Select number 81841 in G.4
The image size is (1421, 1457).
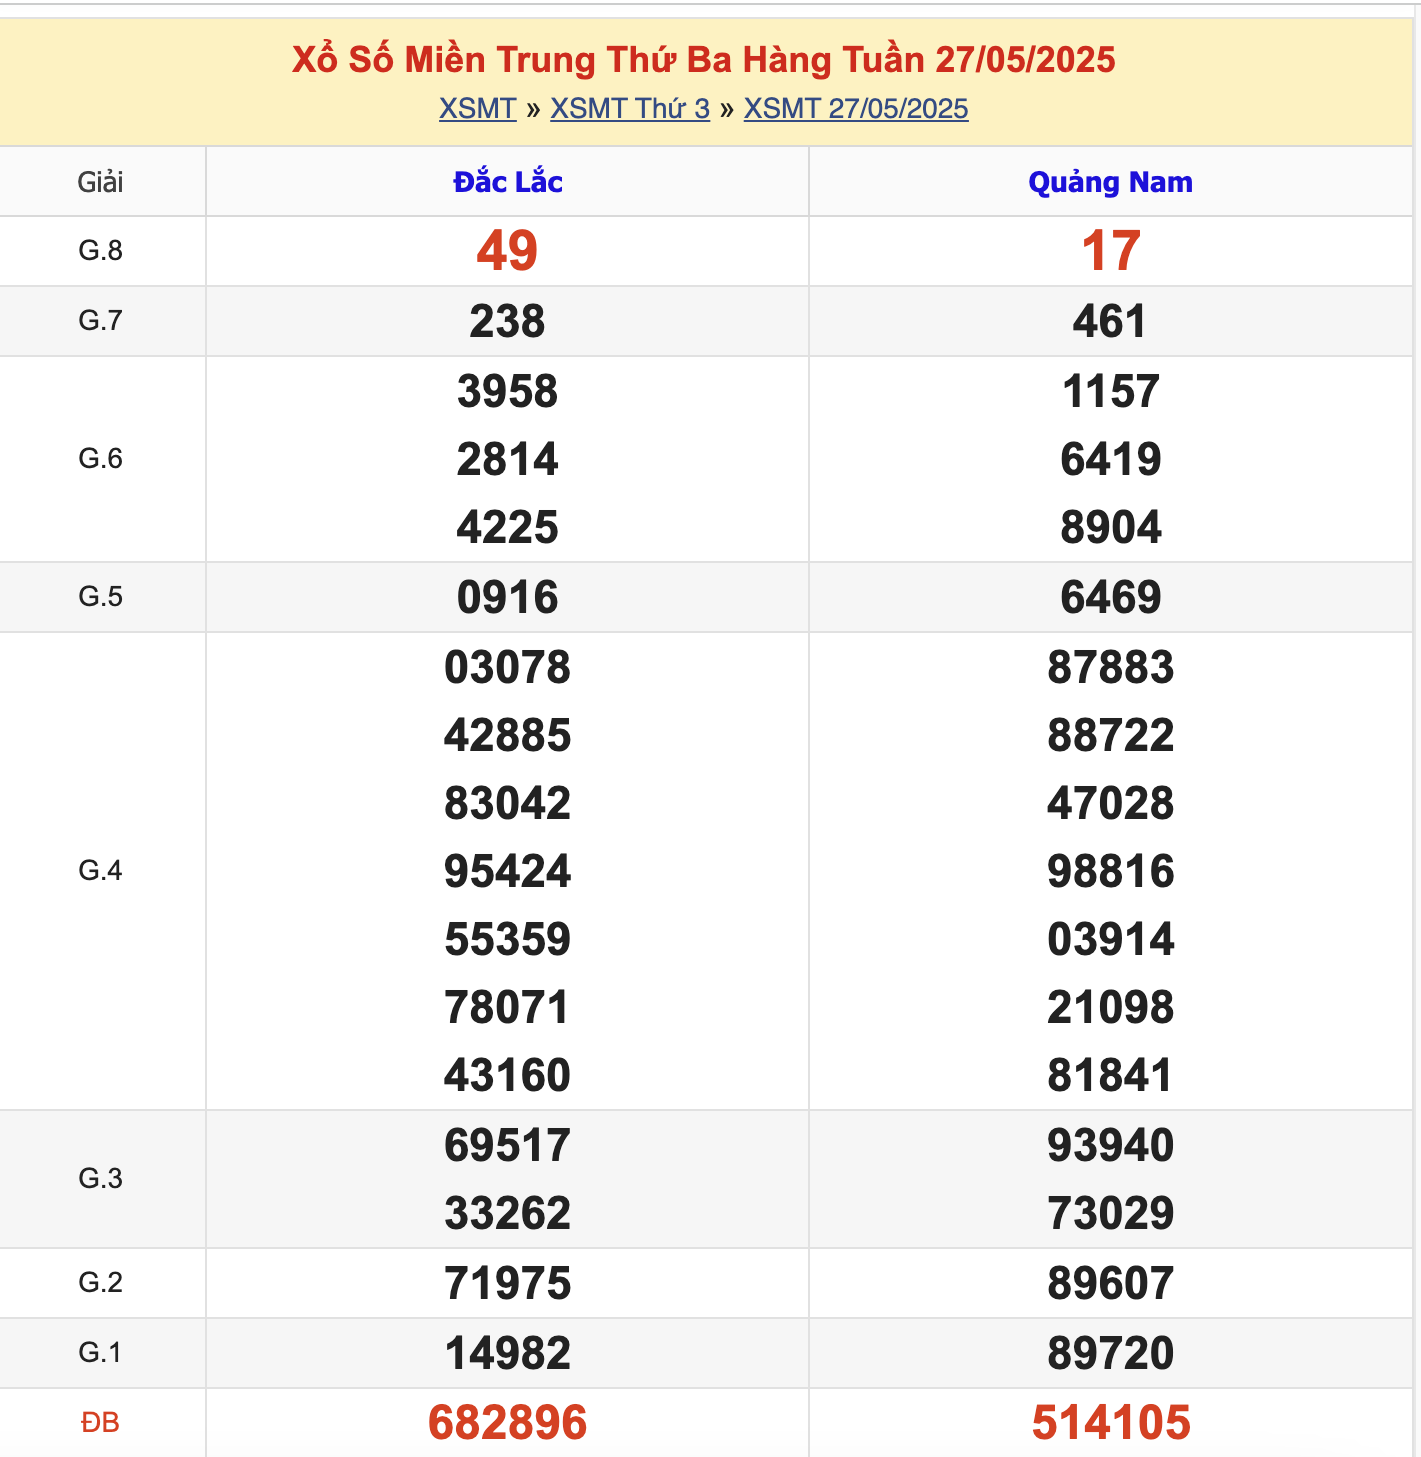coord(1111,1075)
